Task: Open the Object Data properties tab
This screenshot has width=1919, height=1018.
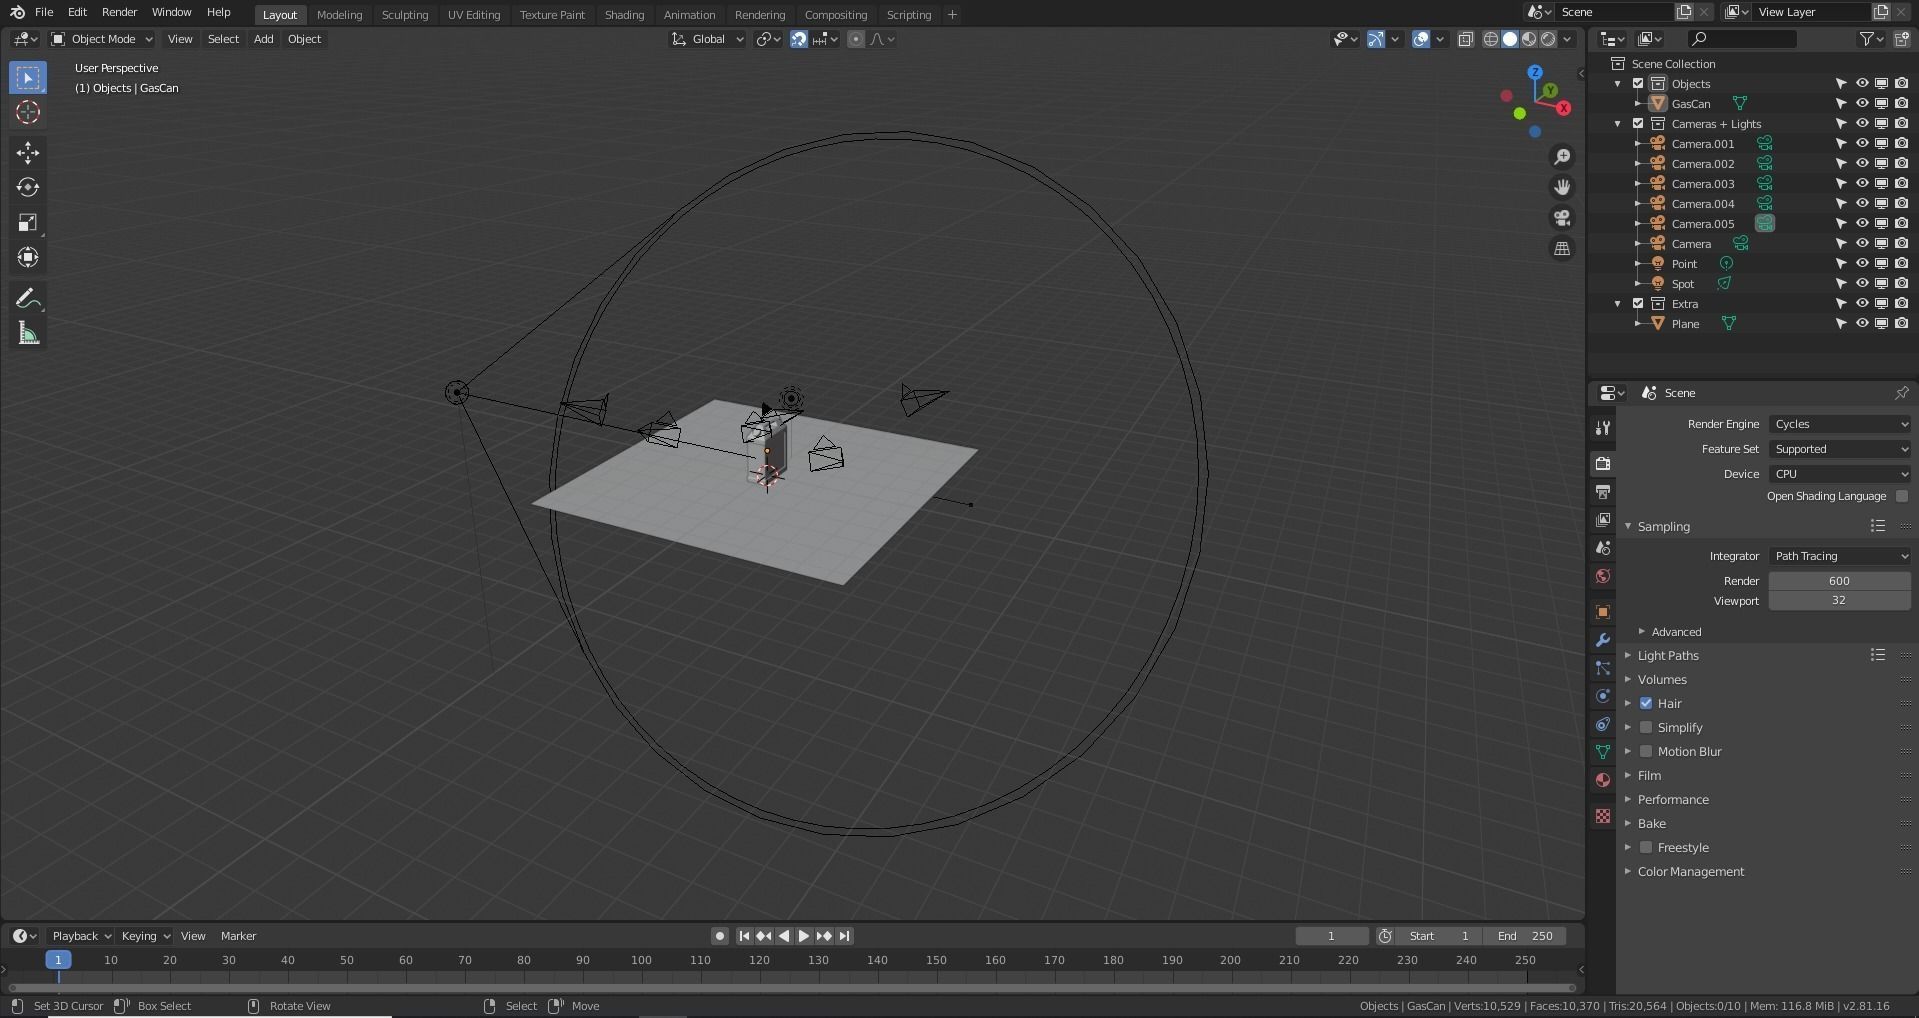Action: [1603, 752]
